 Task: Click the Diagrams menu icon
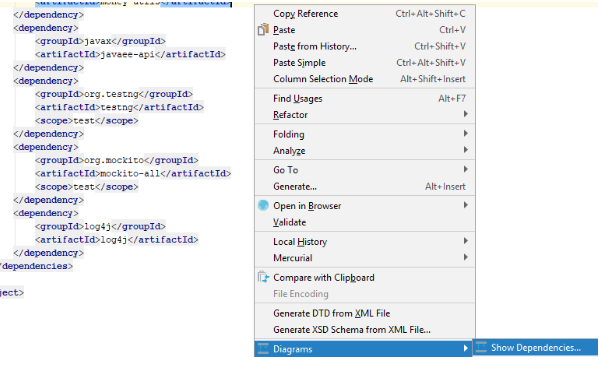click(x=263, y=349)
